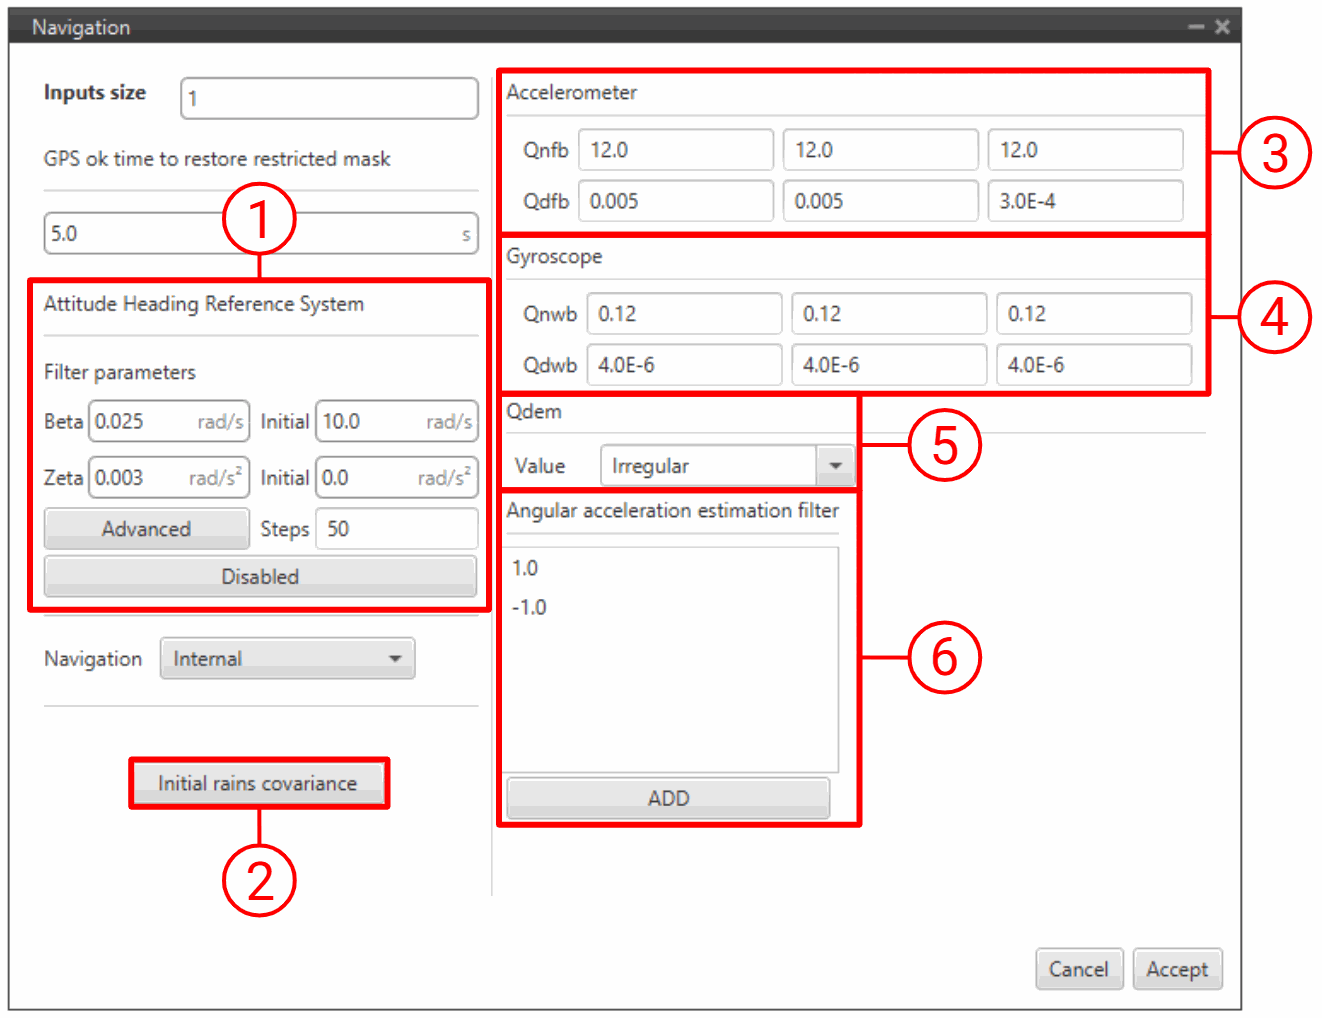Edit the Steps value field
1322x1018 pixels.
[x=396, y=529]
